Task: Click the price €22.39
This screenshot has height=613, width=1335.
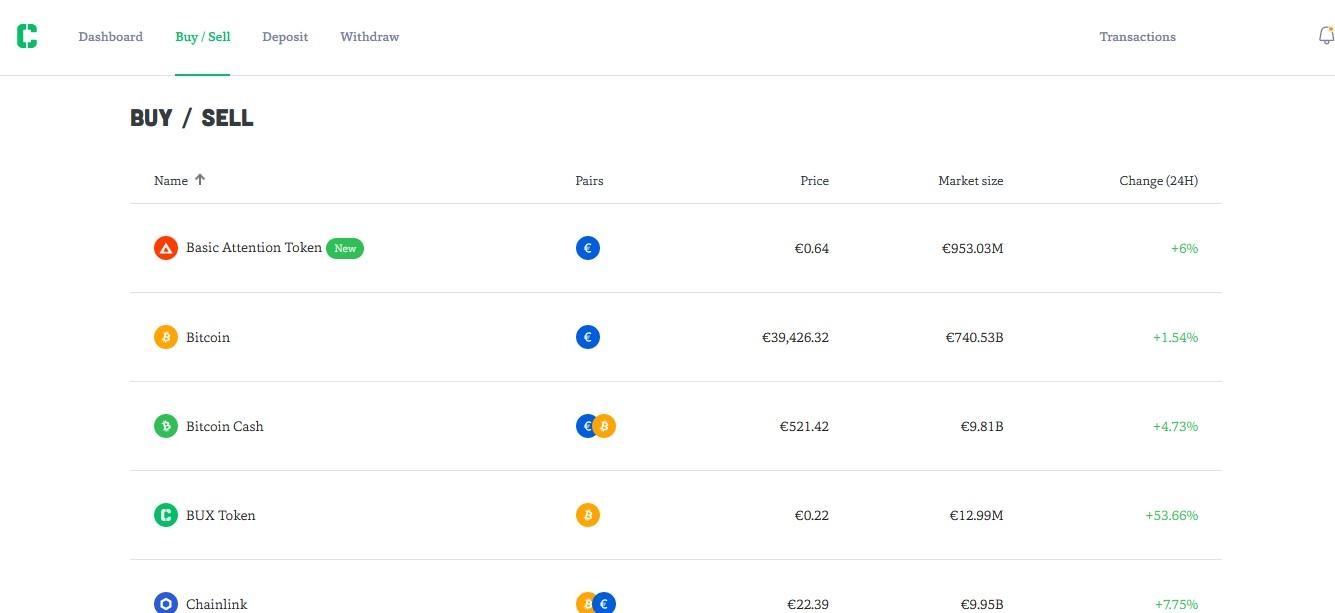Action: (x=808, y=604)
